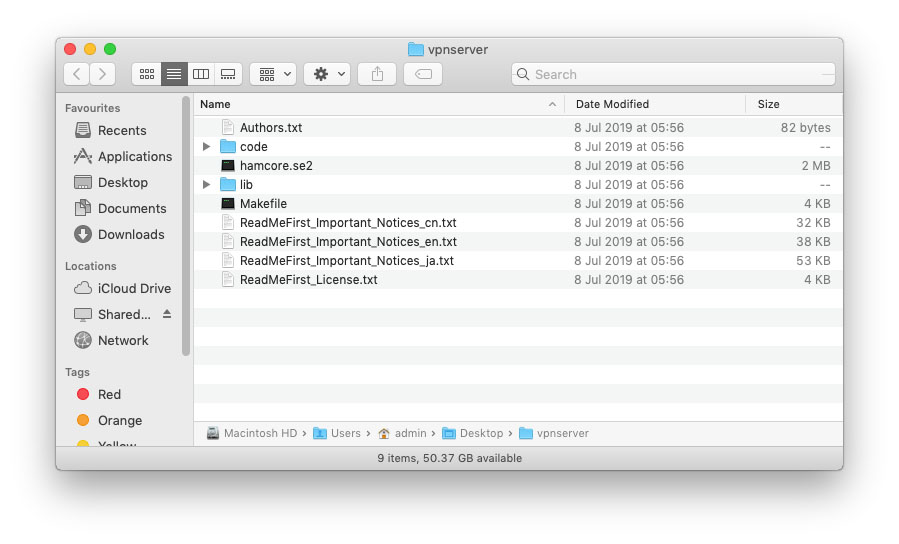Switch to gallery view mode

tap(228, 74)
